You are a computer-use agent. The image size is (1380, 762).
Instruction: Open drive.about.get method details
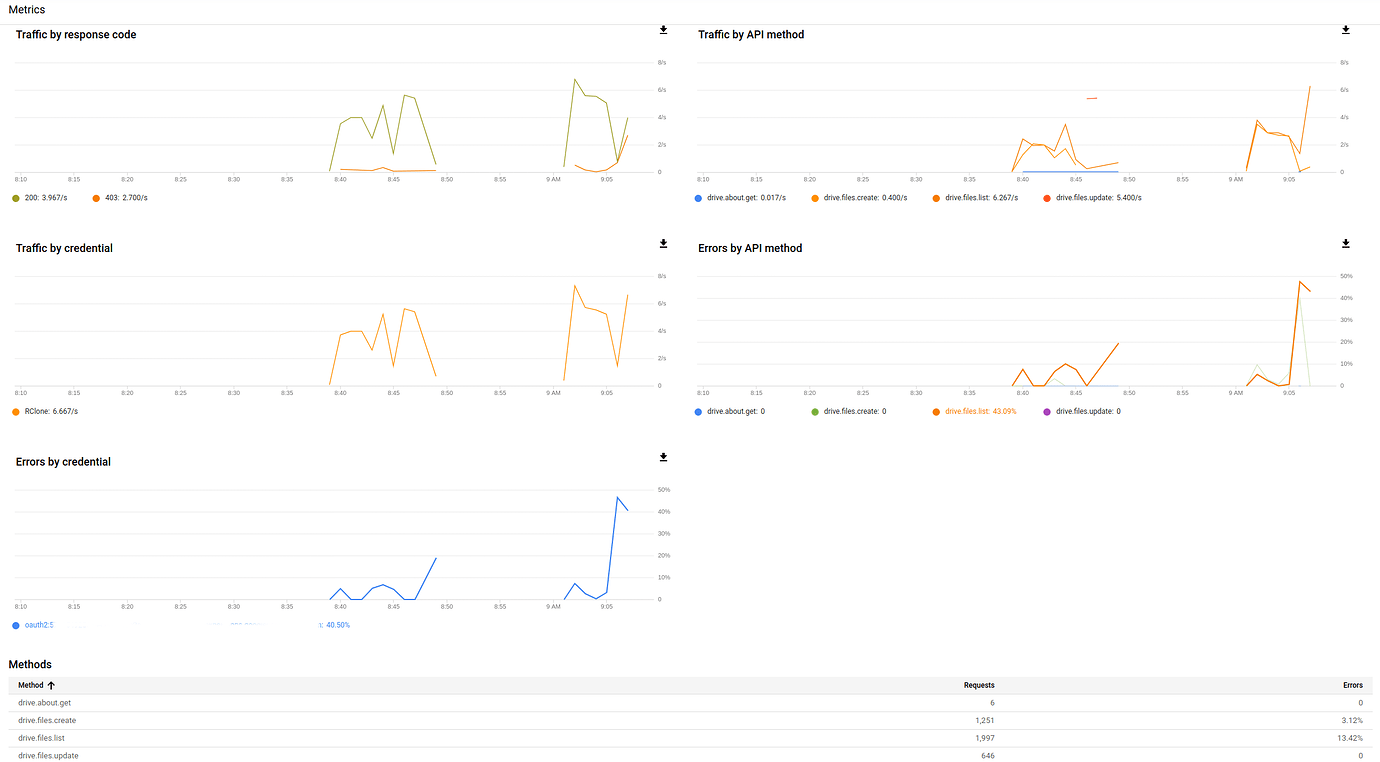click(x=43, y=702)
